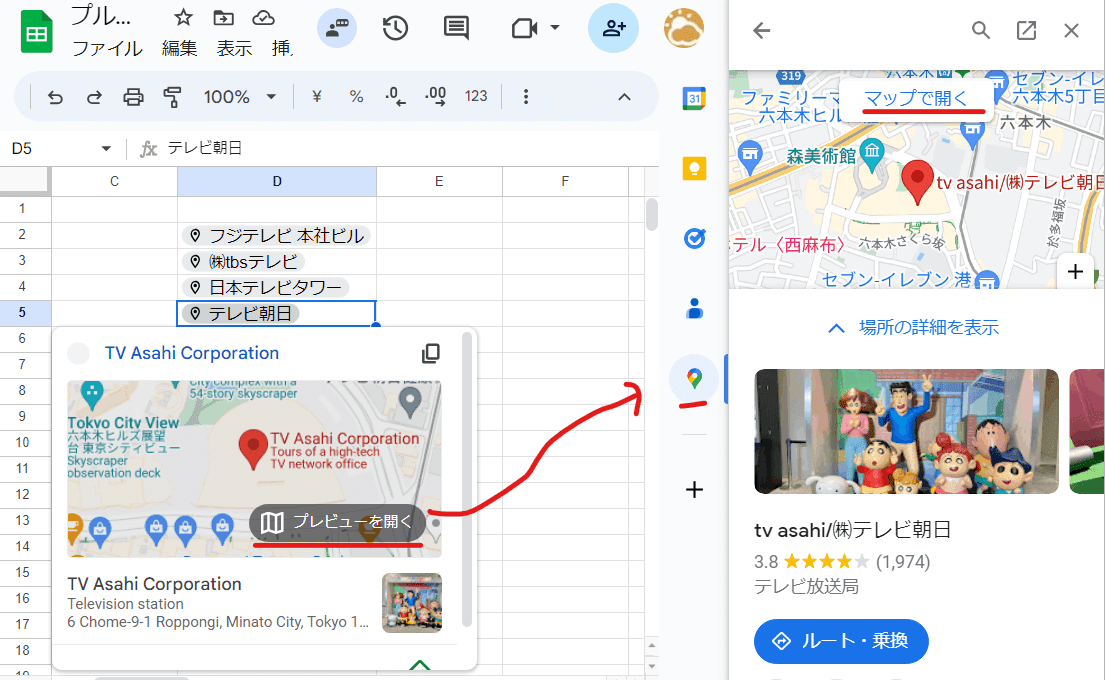Expand the Meet call options arrow
This screenshot has width=1105, height=680.
pyautogui.click(x=555, y=28)
